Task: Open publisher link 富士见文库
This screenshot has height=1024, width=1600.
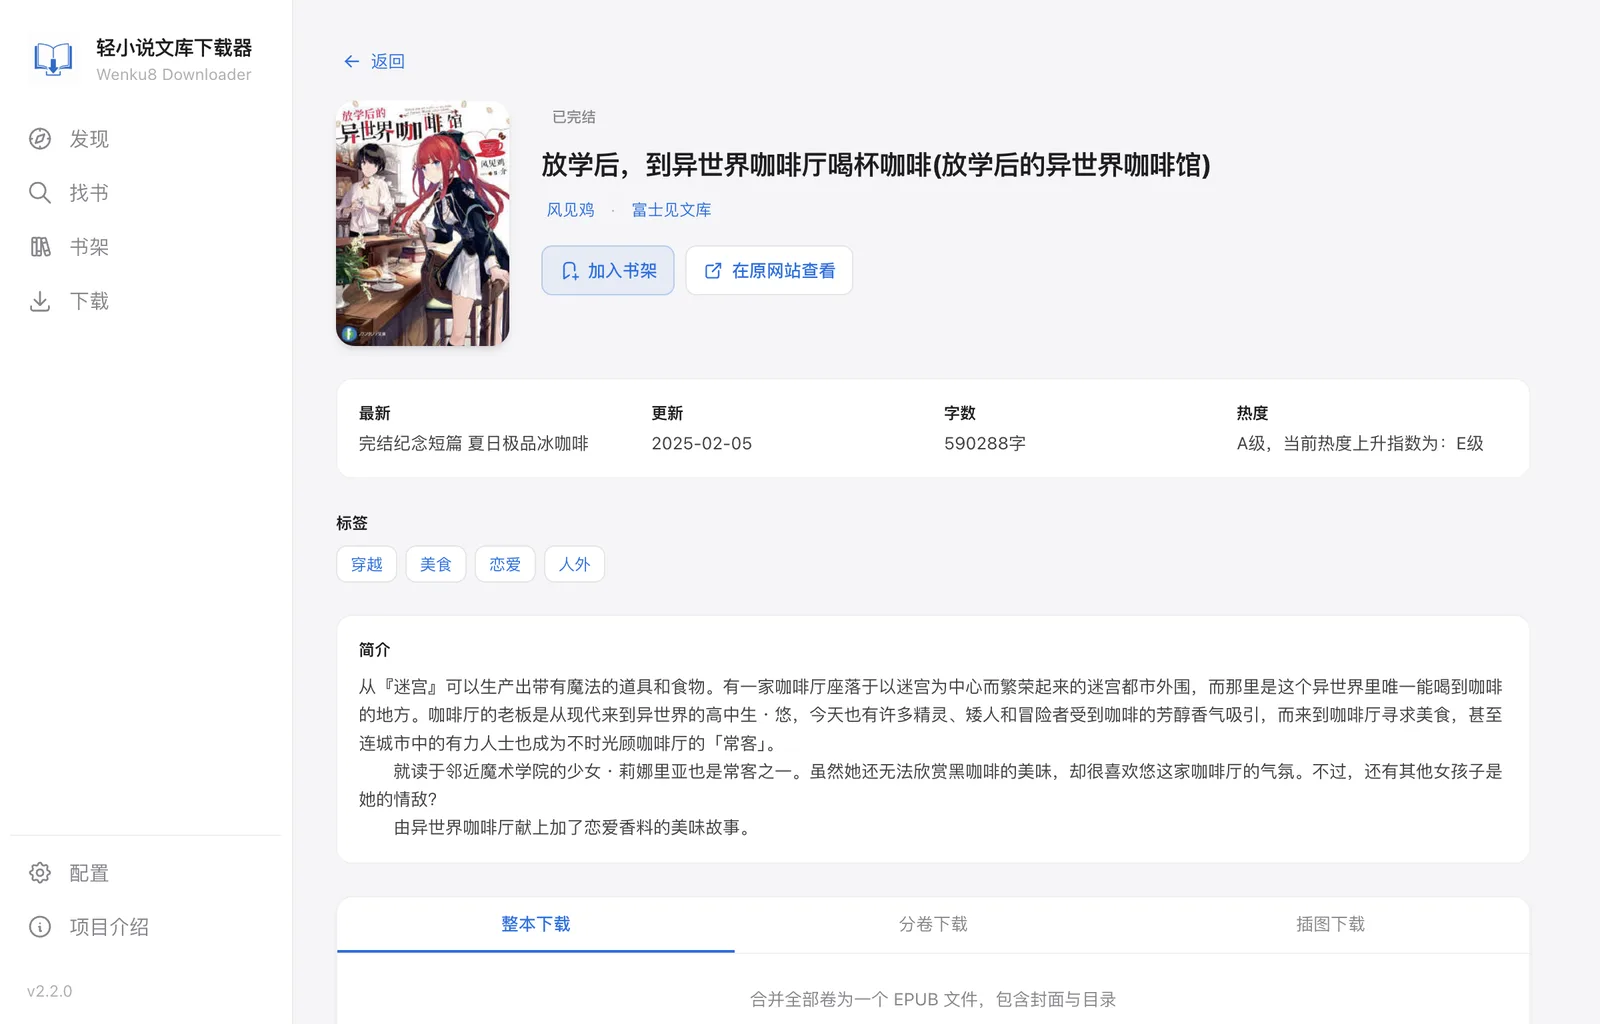Action: tap(671, 210)
